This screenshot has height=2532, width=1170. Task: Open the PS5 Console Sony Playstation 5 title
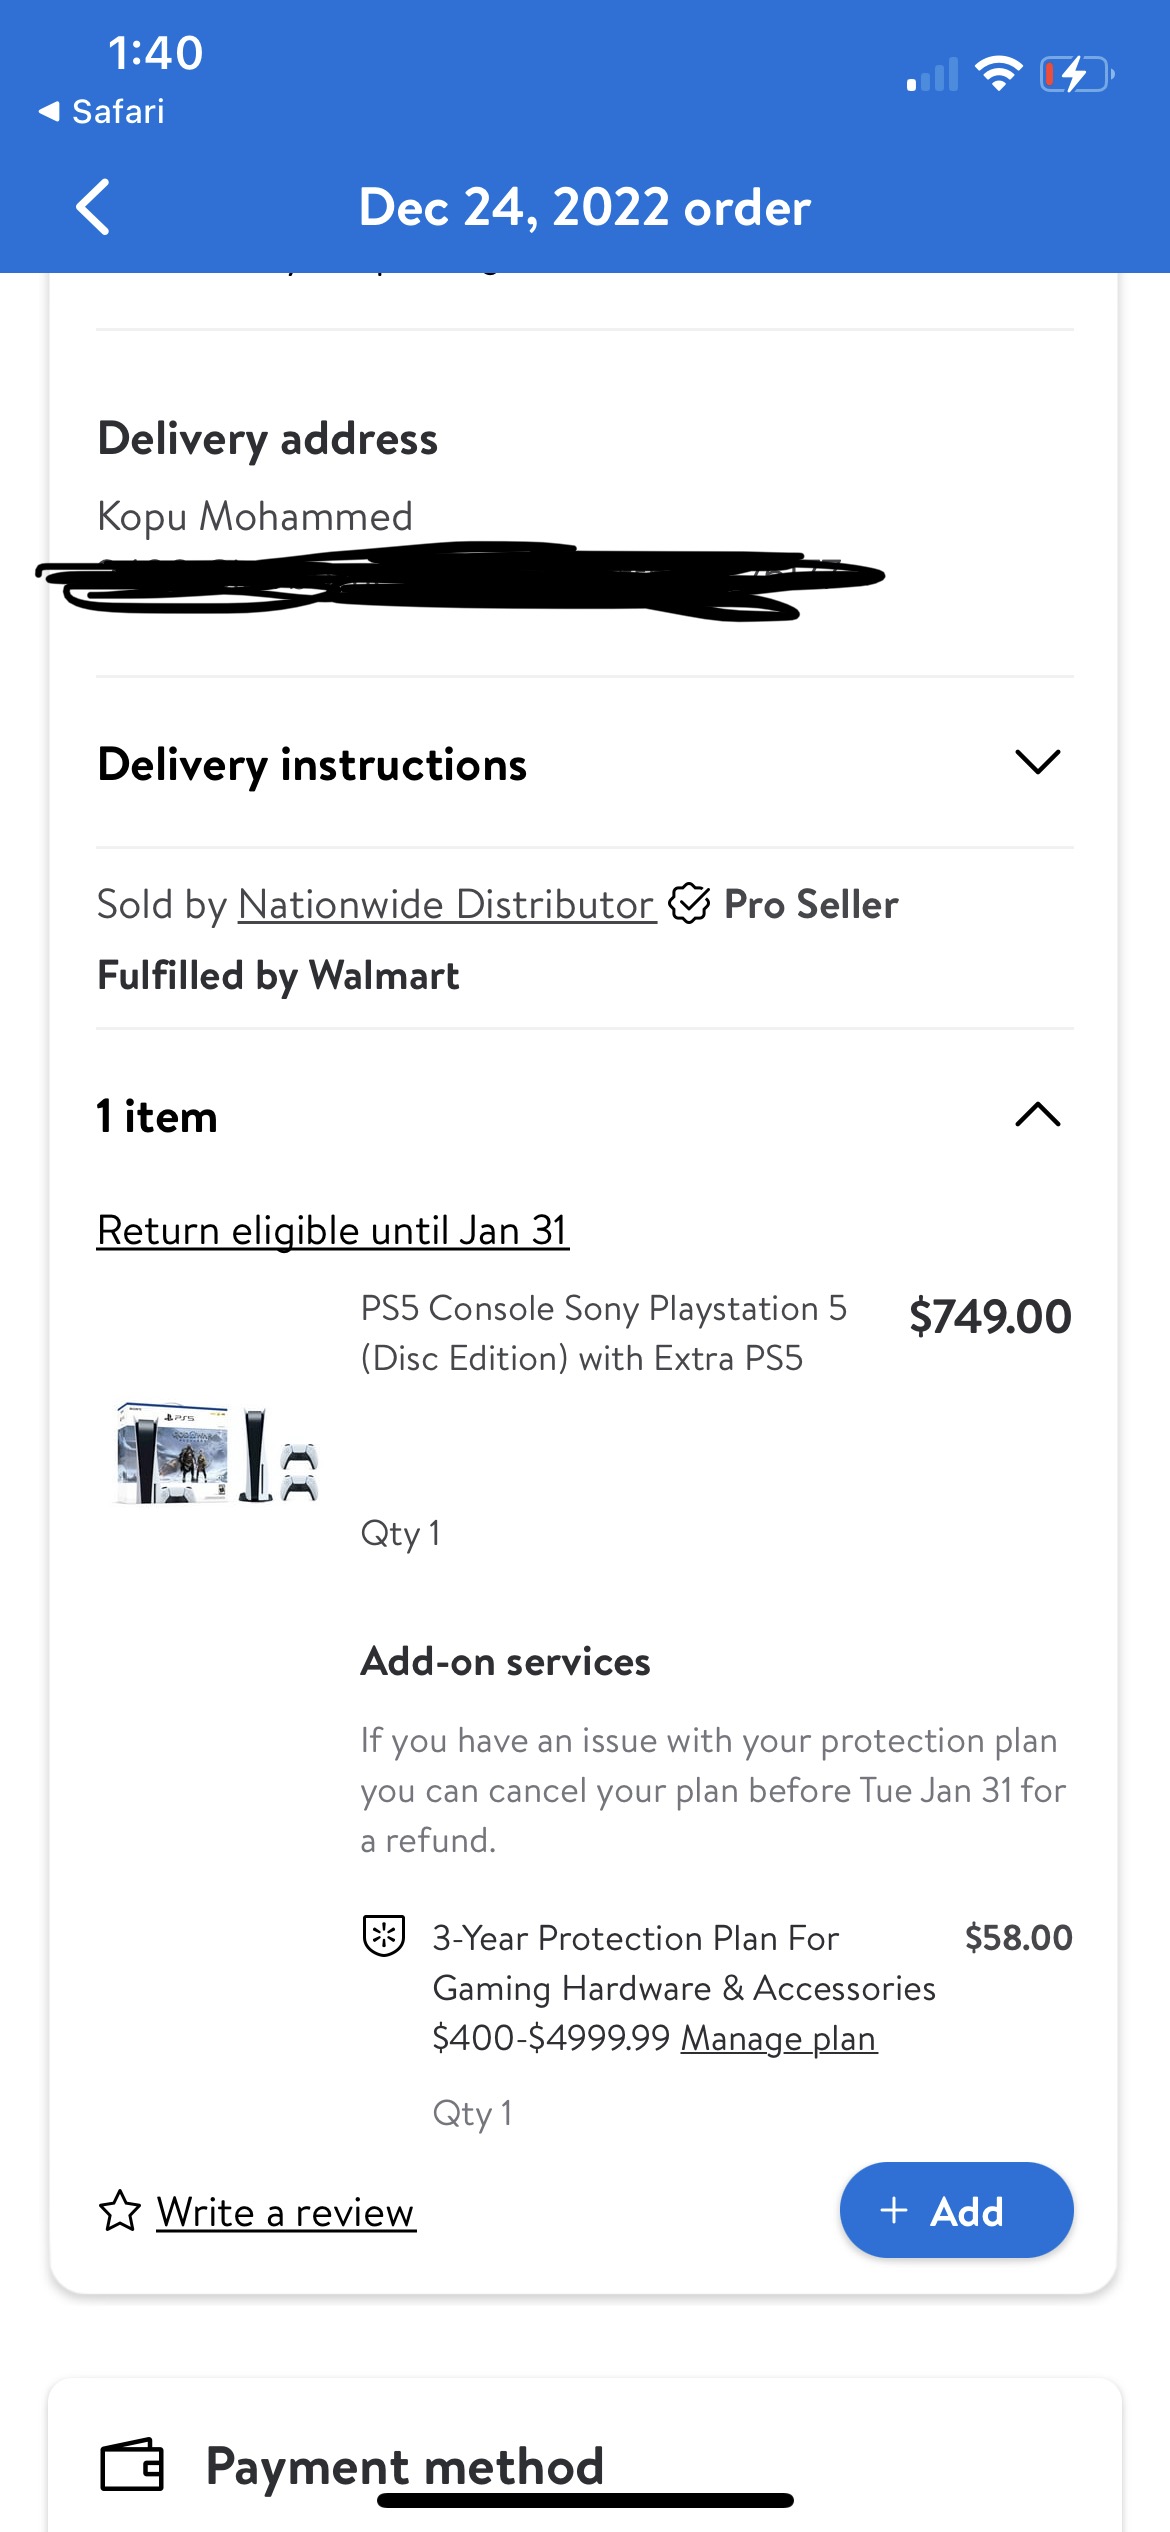coord(603,1333)
